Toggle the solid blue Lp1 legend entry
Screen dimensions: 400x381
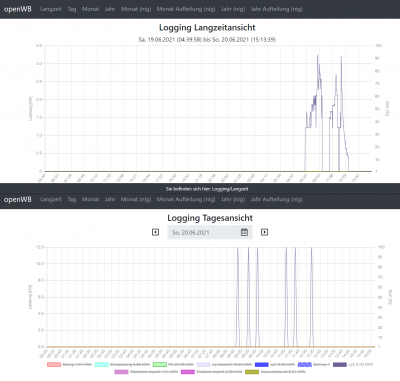coord(275,365)
